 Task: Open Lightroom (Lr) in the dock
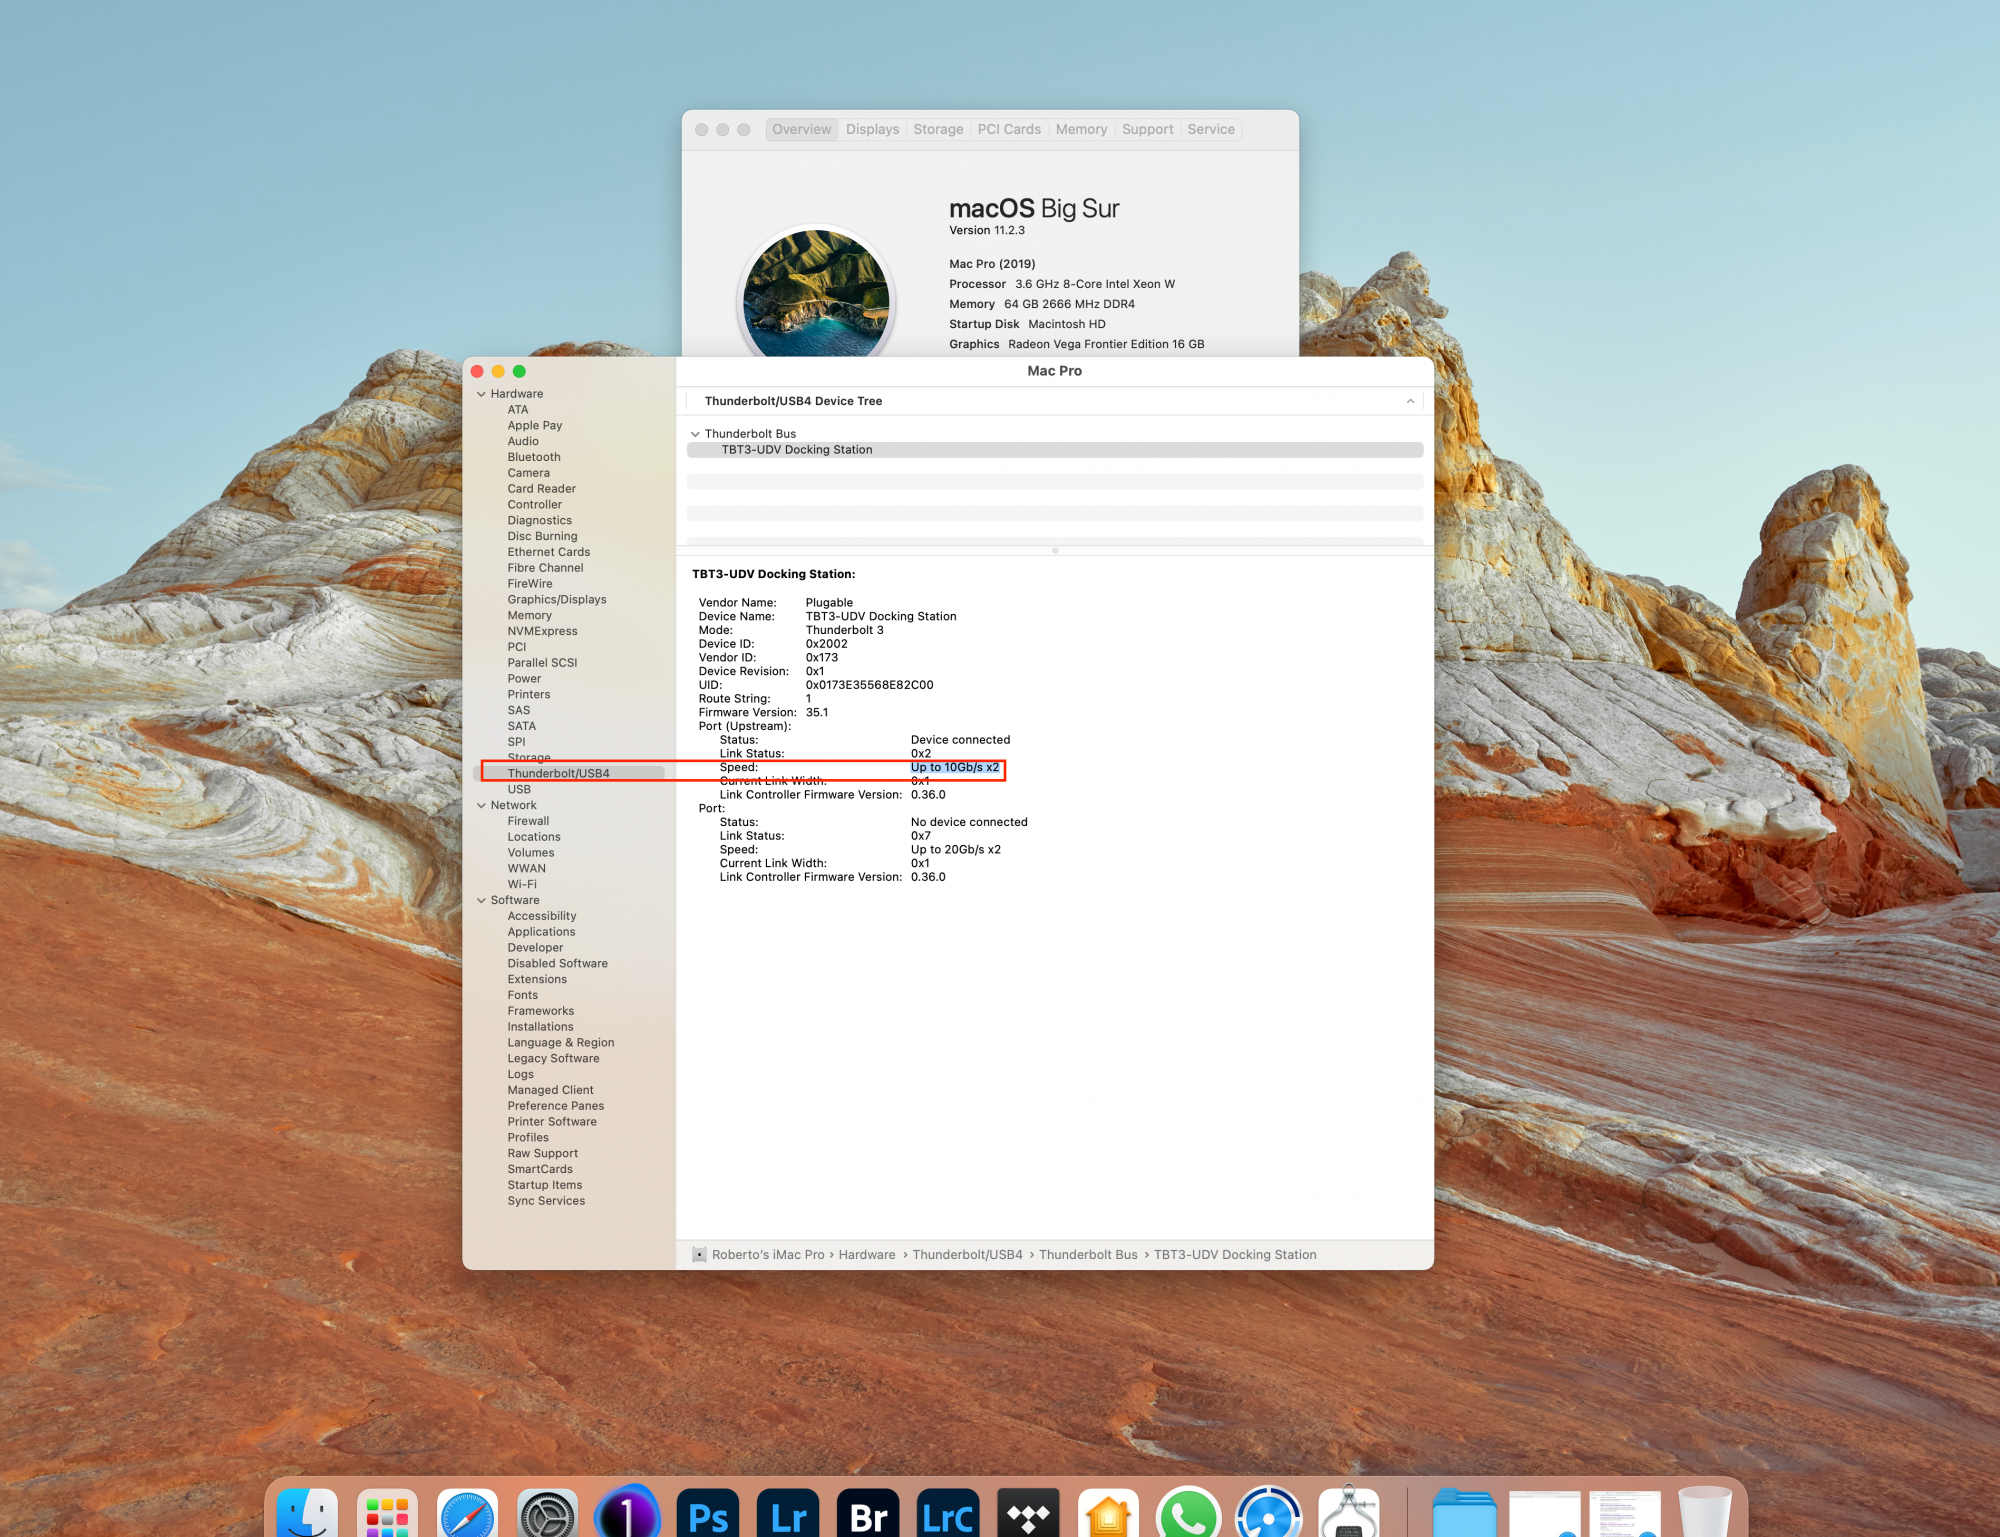coord(788,1515)
